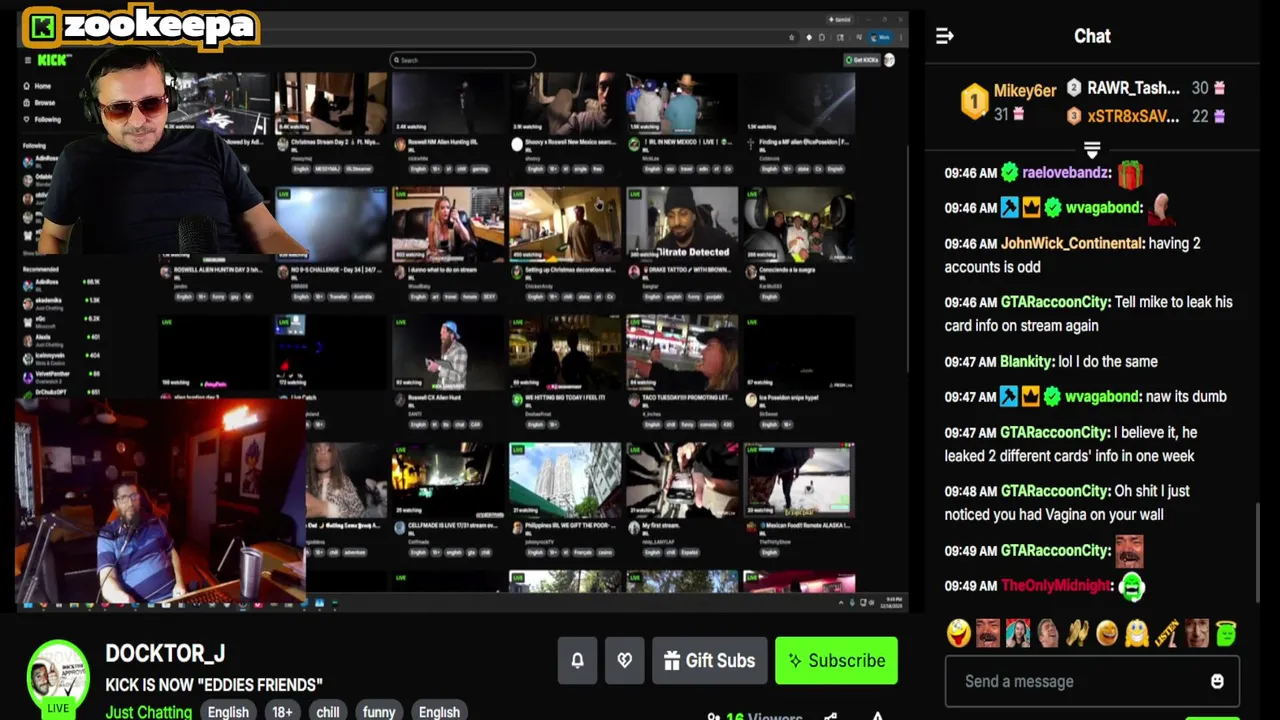The height and width of the screenshot is (720, 1280).
Task: Click the share icon beside the viewer count
Action: point(830,716)
